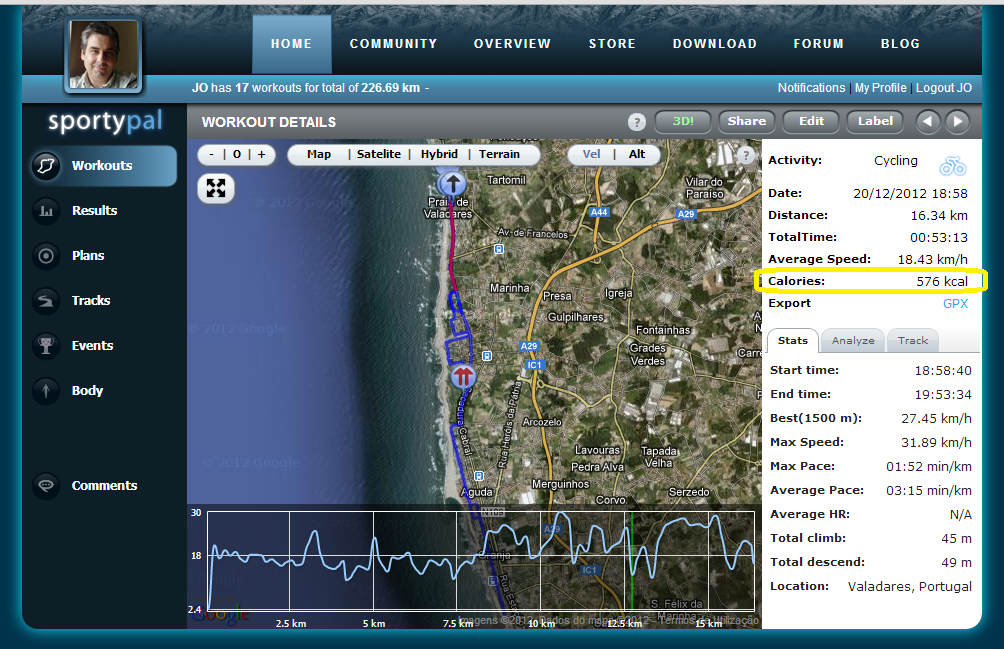The height and width of the screenshot is (649, 1004).
Task: Click the 16.34 km distance value
Action: (x=939, y=216)
